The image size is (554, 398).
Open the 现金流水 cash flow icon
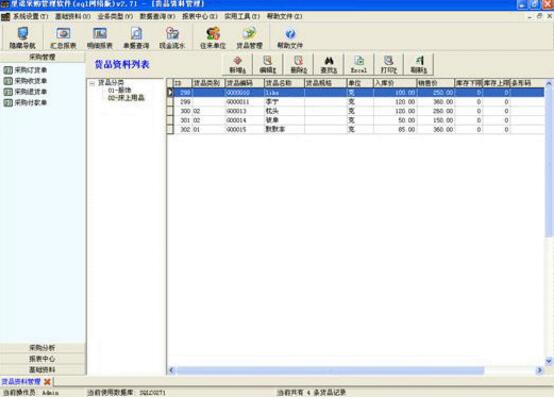[x=172, y=37]
